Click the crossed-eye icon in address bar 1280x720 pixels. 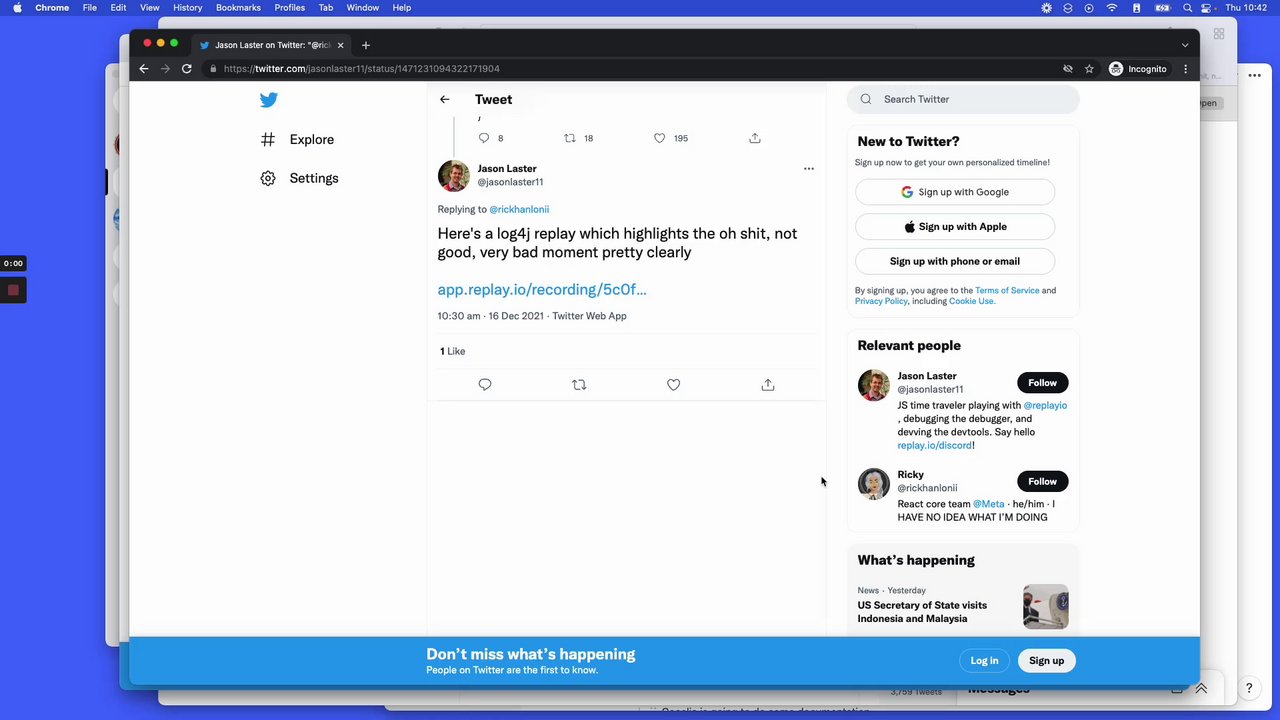[1068, 69]
